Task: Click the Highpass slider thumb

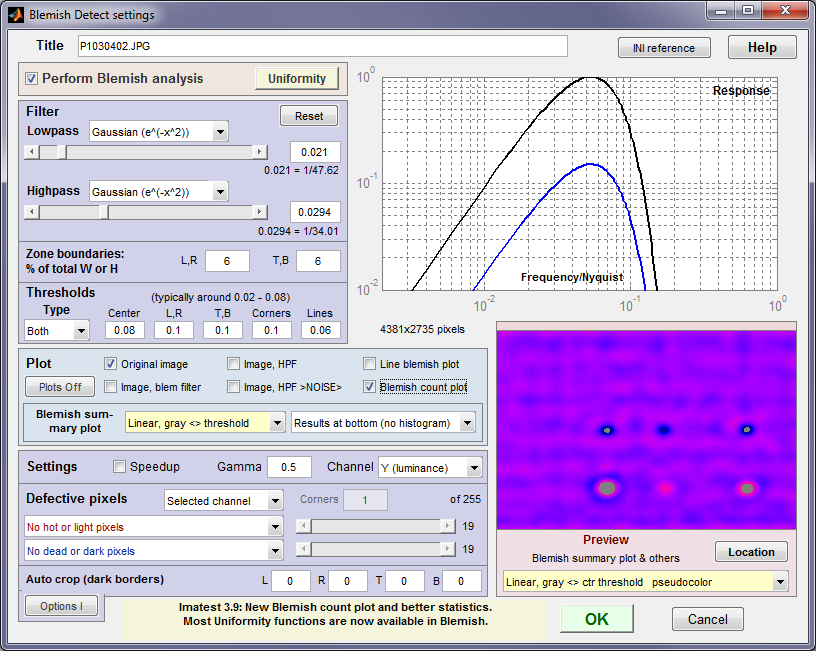Action: pos(104,212)
